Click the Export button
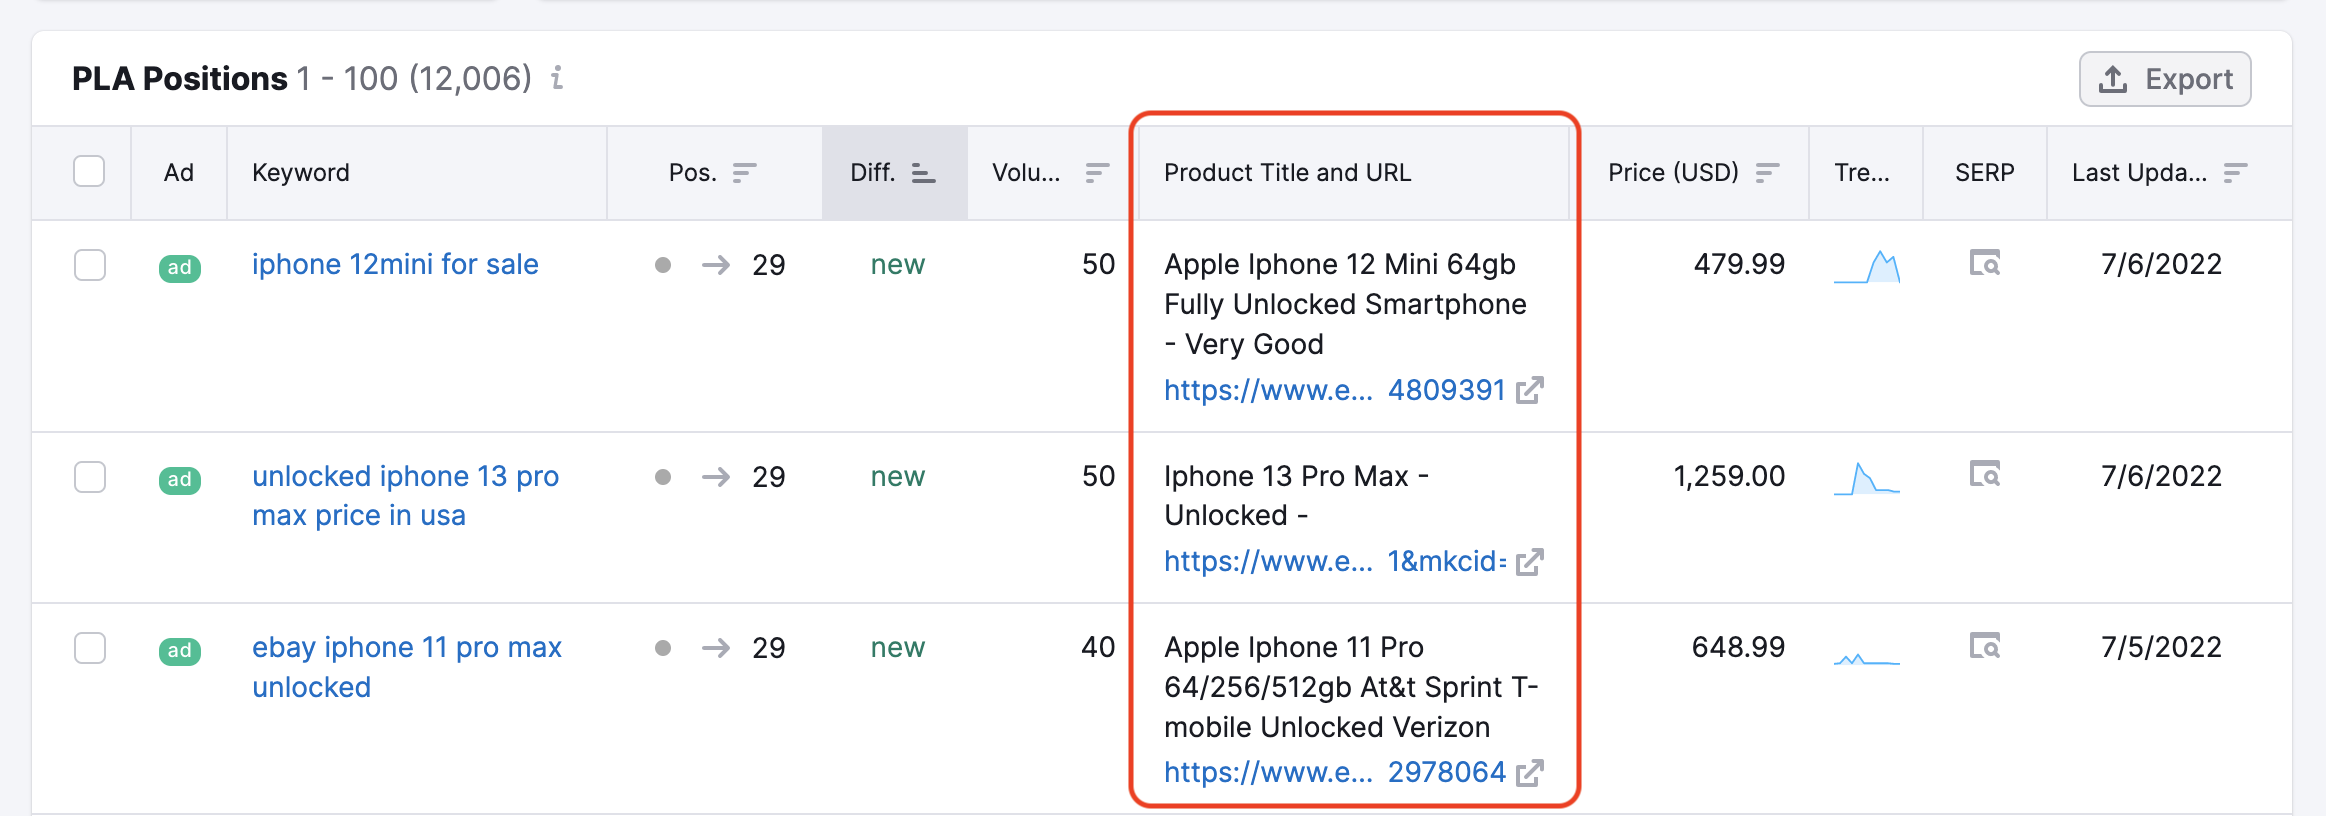Screen dimensions: 2326x816 pyautogui.click(x=2165, y=79)
